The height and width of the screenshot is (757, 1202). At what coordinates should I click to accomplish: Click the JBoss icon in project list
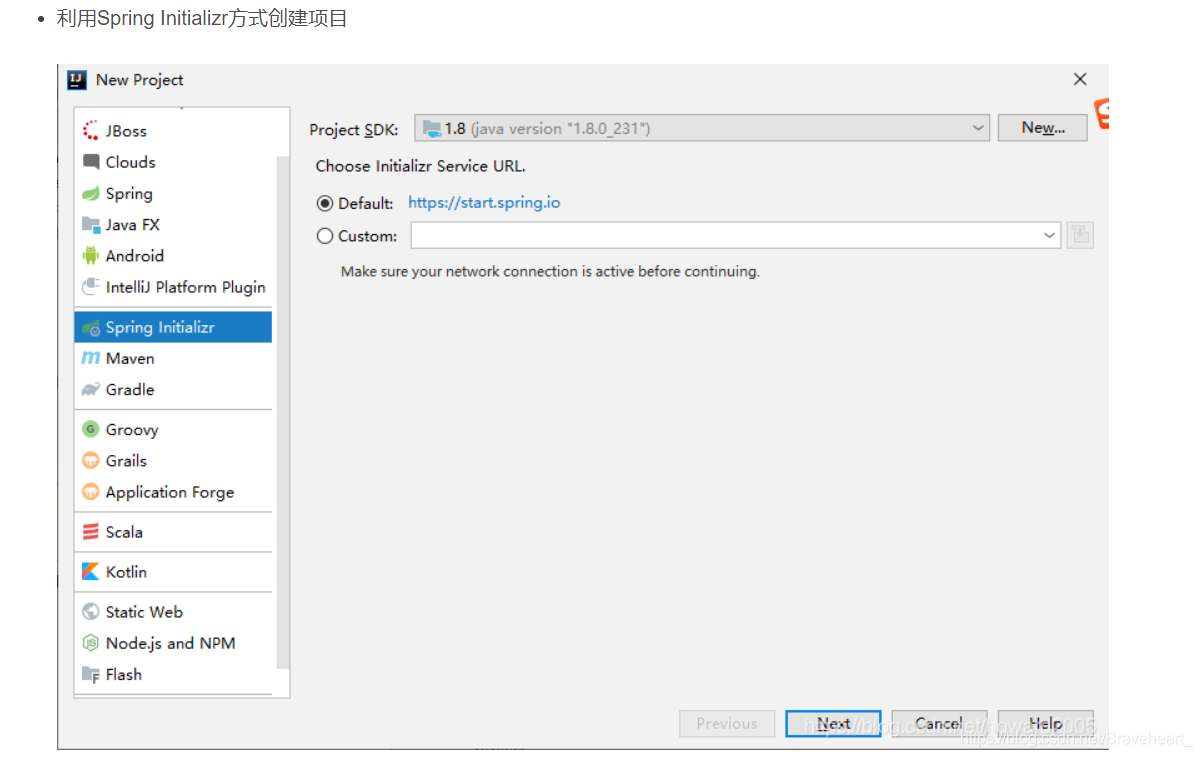[91, 131]
